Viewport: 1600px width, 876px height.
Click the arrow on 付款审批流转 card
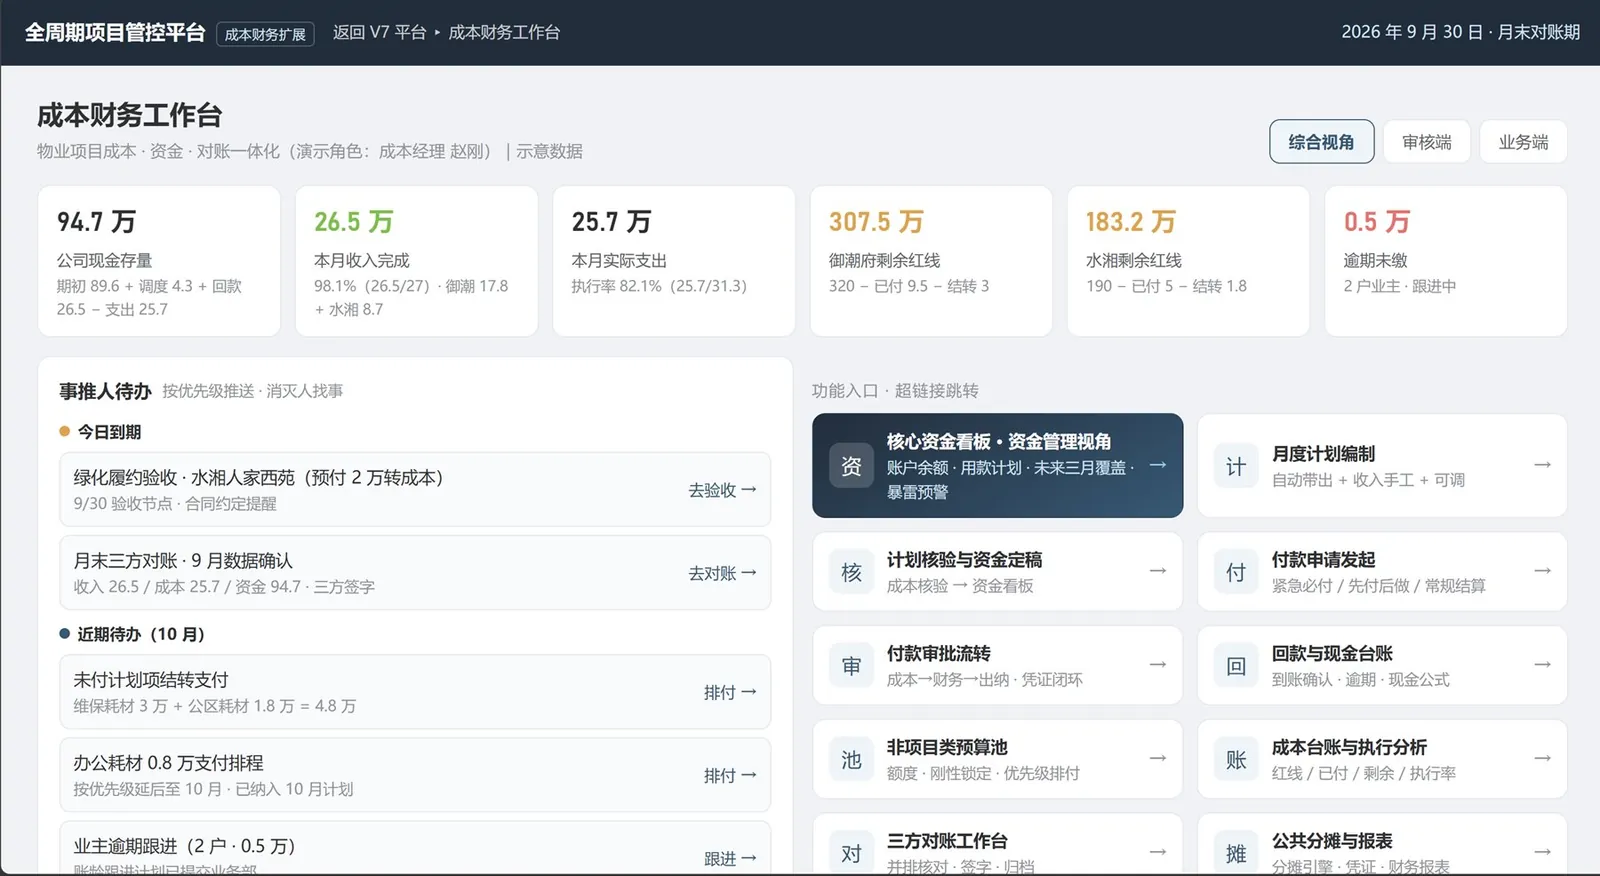point(1158,665)
